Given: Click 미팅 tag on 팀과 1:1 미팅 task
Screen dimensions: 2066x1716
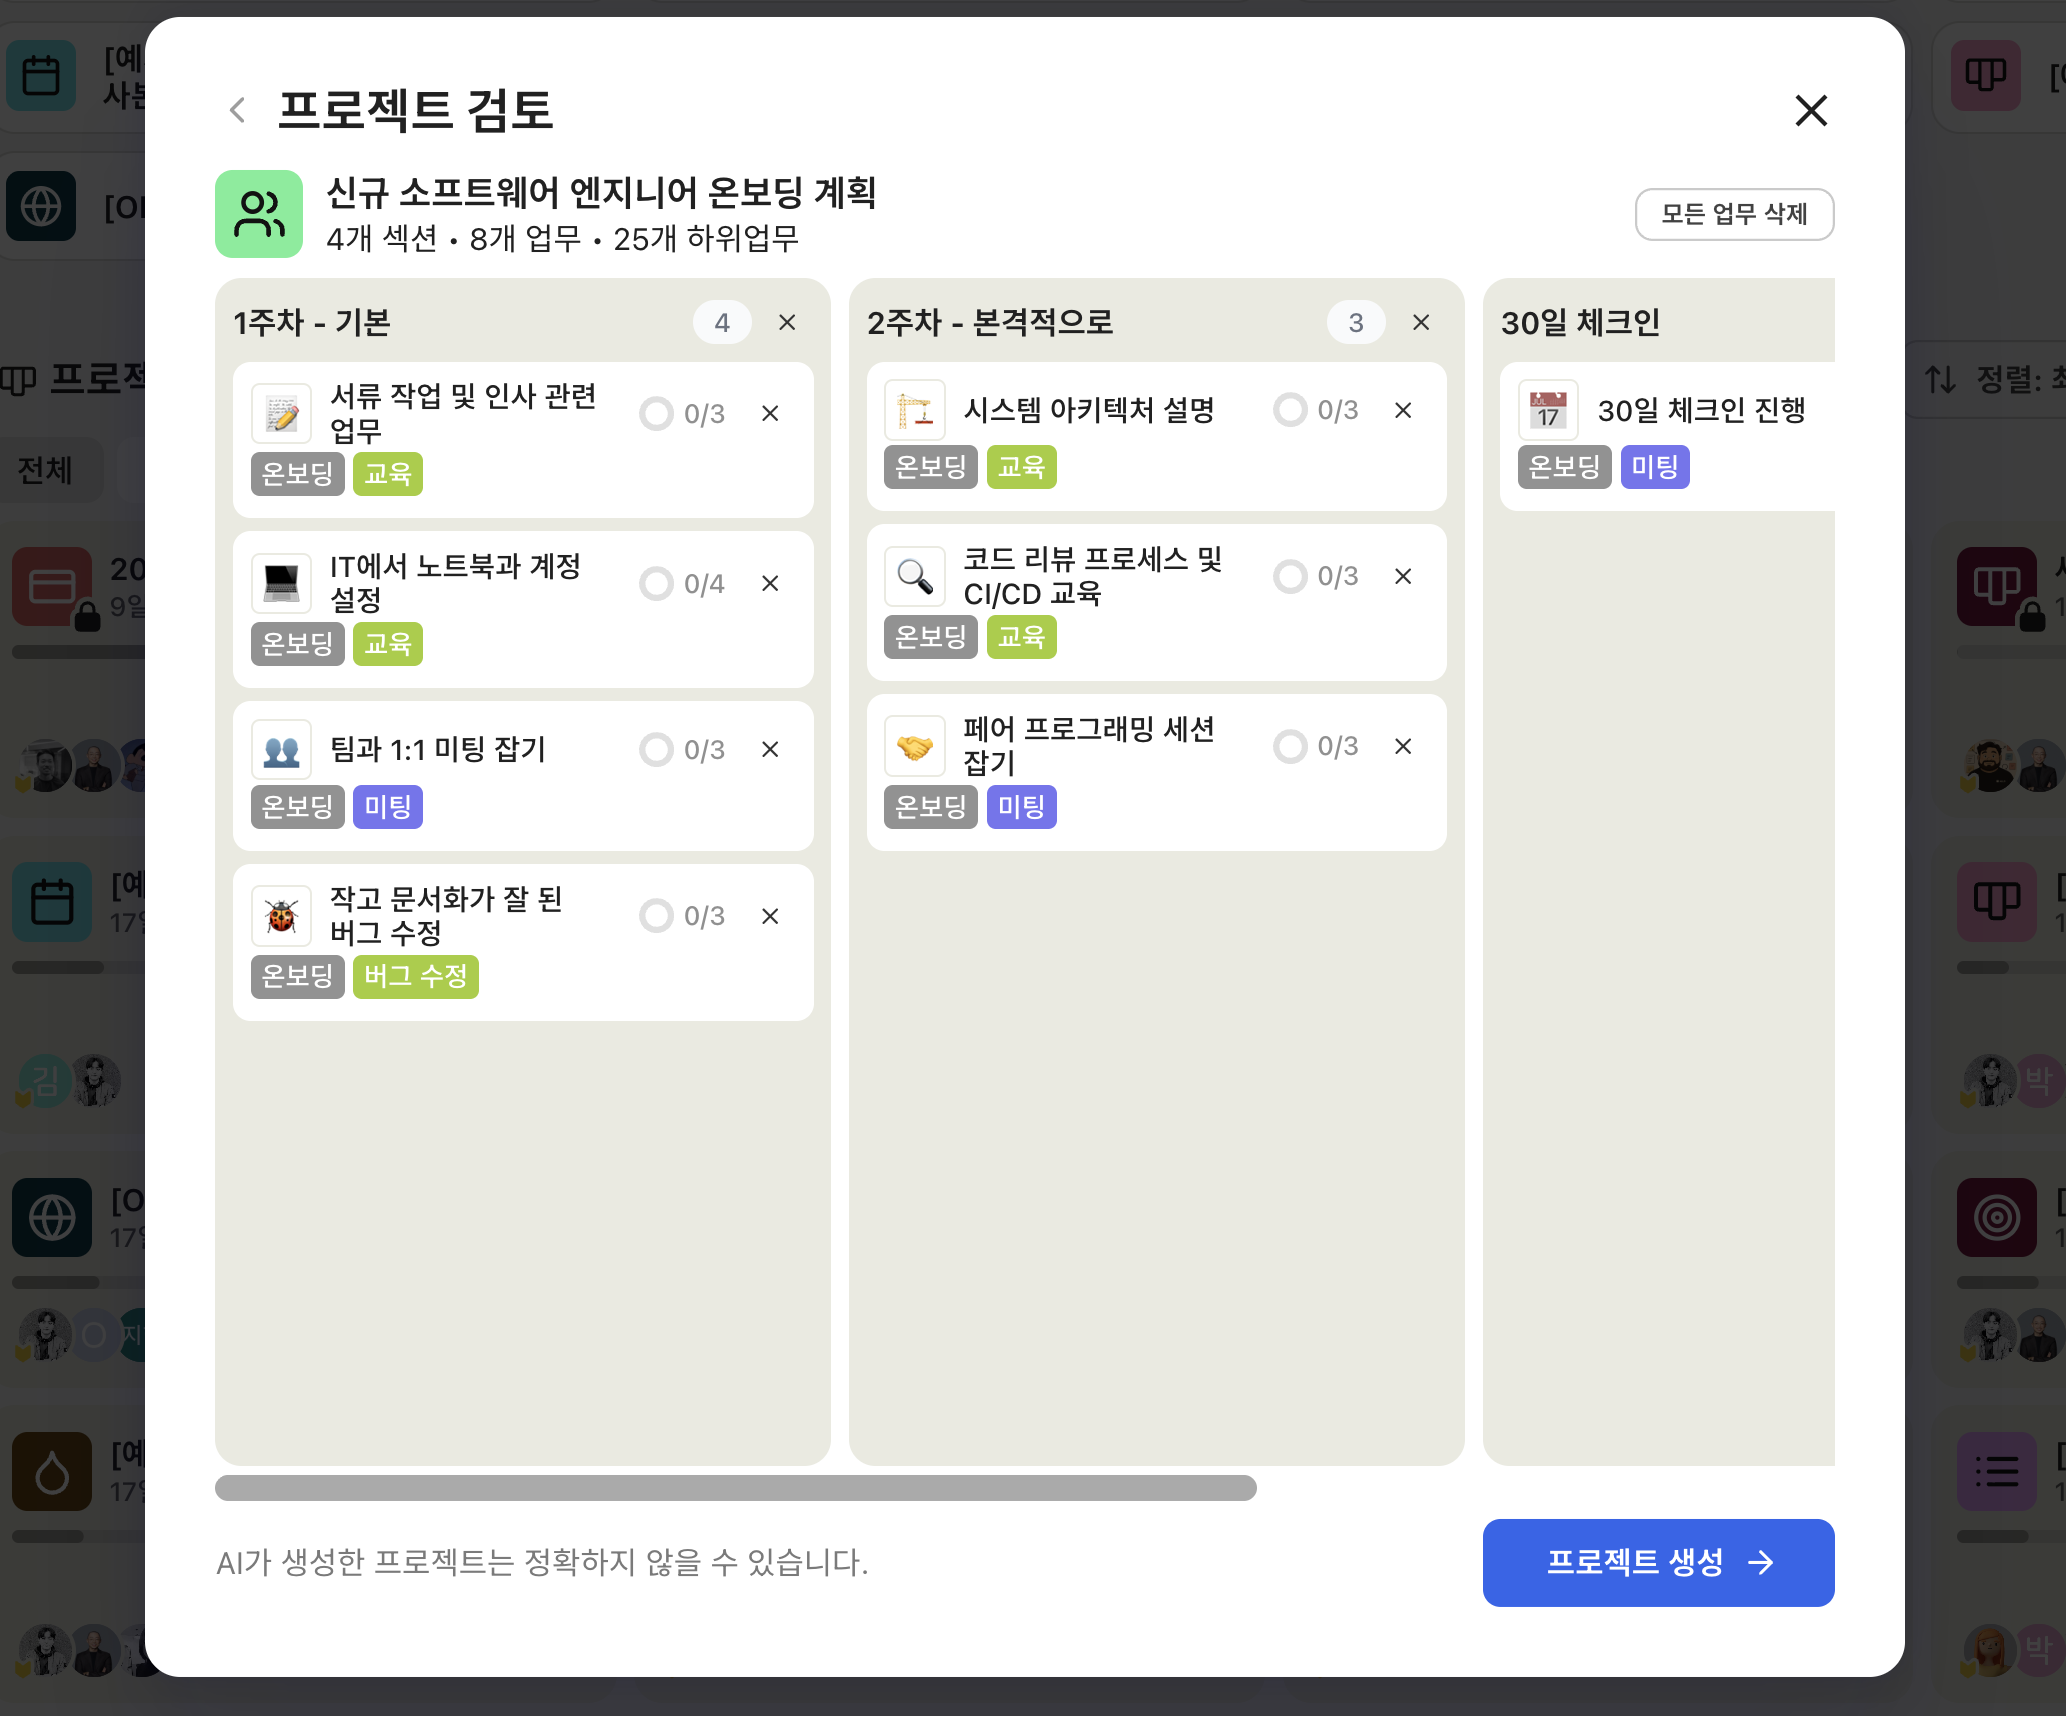Looking at the screenshot, I should [x=388, y=807].
